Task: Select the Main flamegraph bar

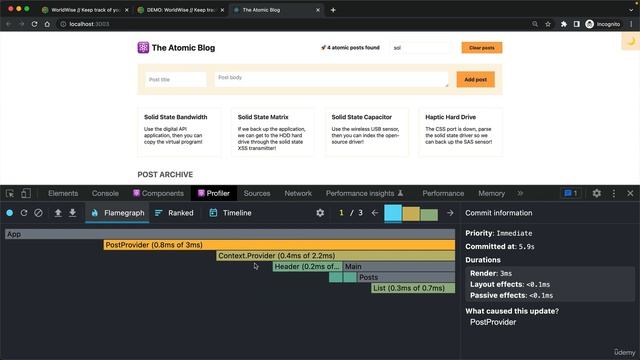Action: pos(399,266)
